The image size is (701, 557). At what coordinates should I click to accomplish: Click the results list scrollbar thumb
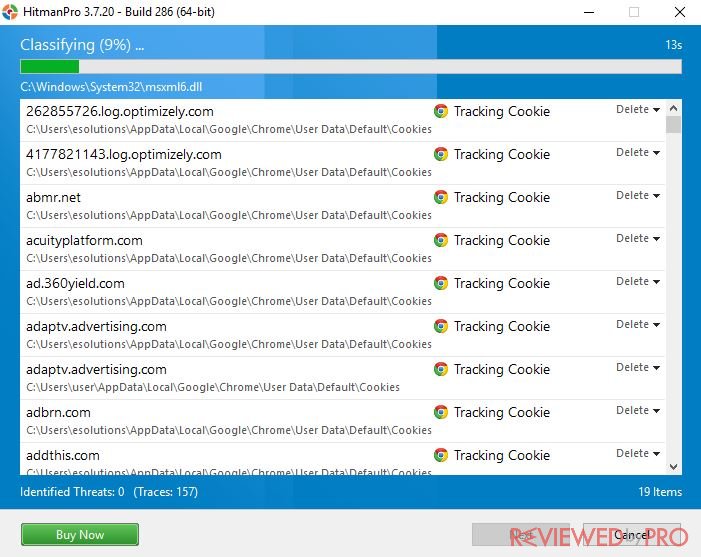click(x=673, y=124)
